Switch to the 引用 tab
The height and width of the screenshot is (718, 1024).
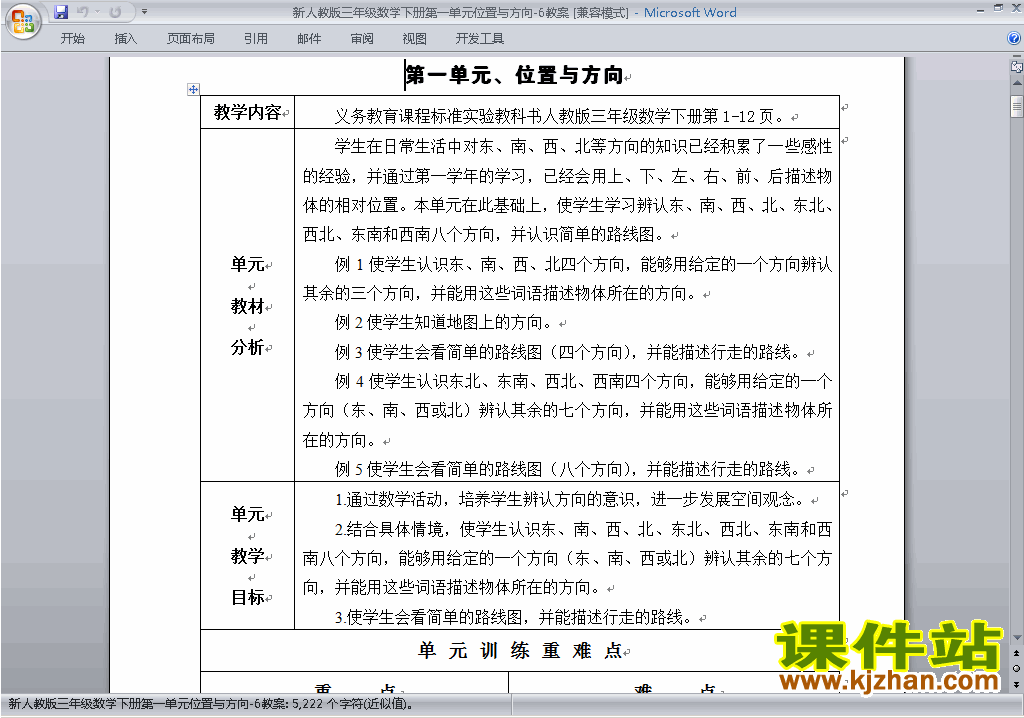click(256, 39)
